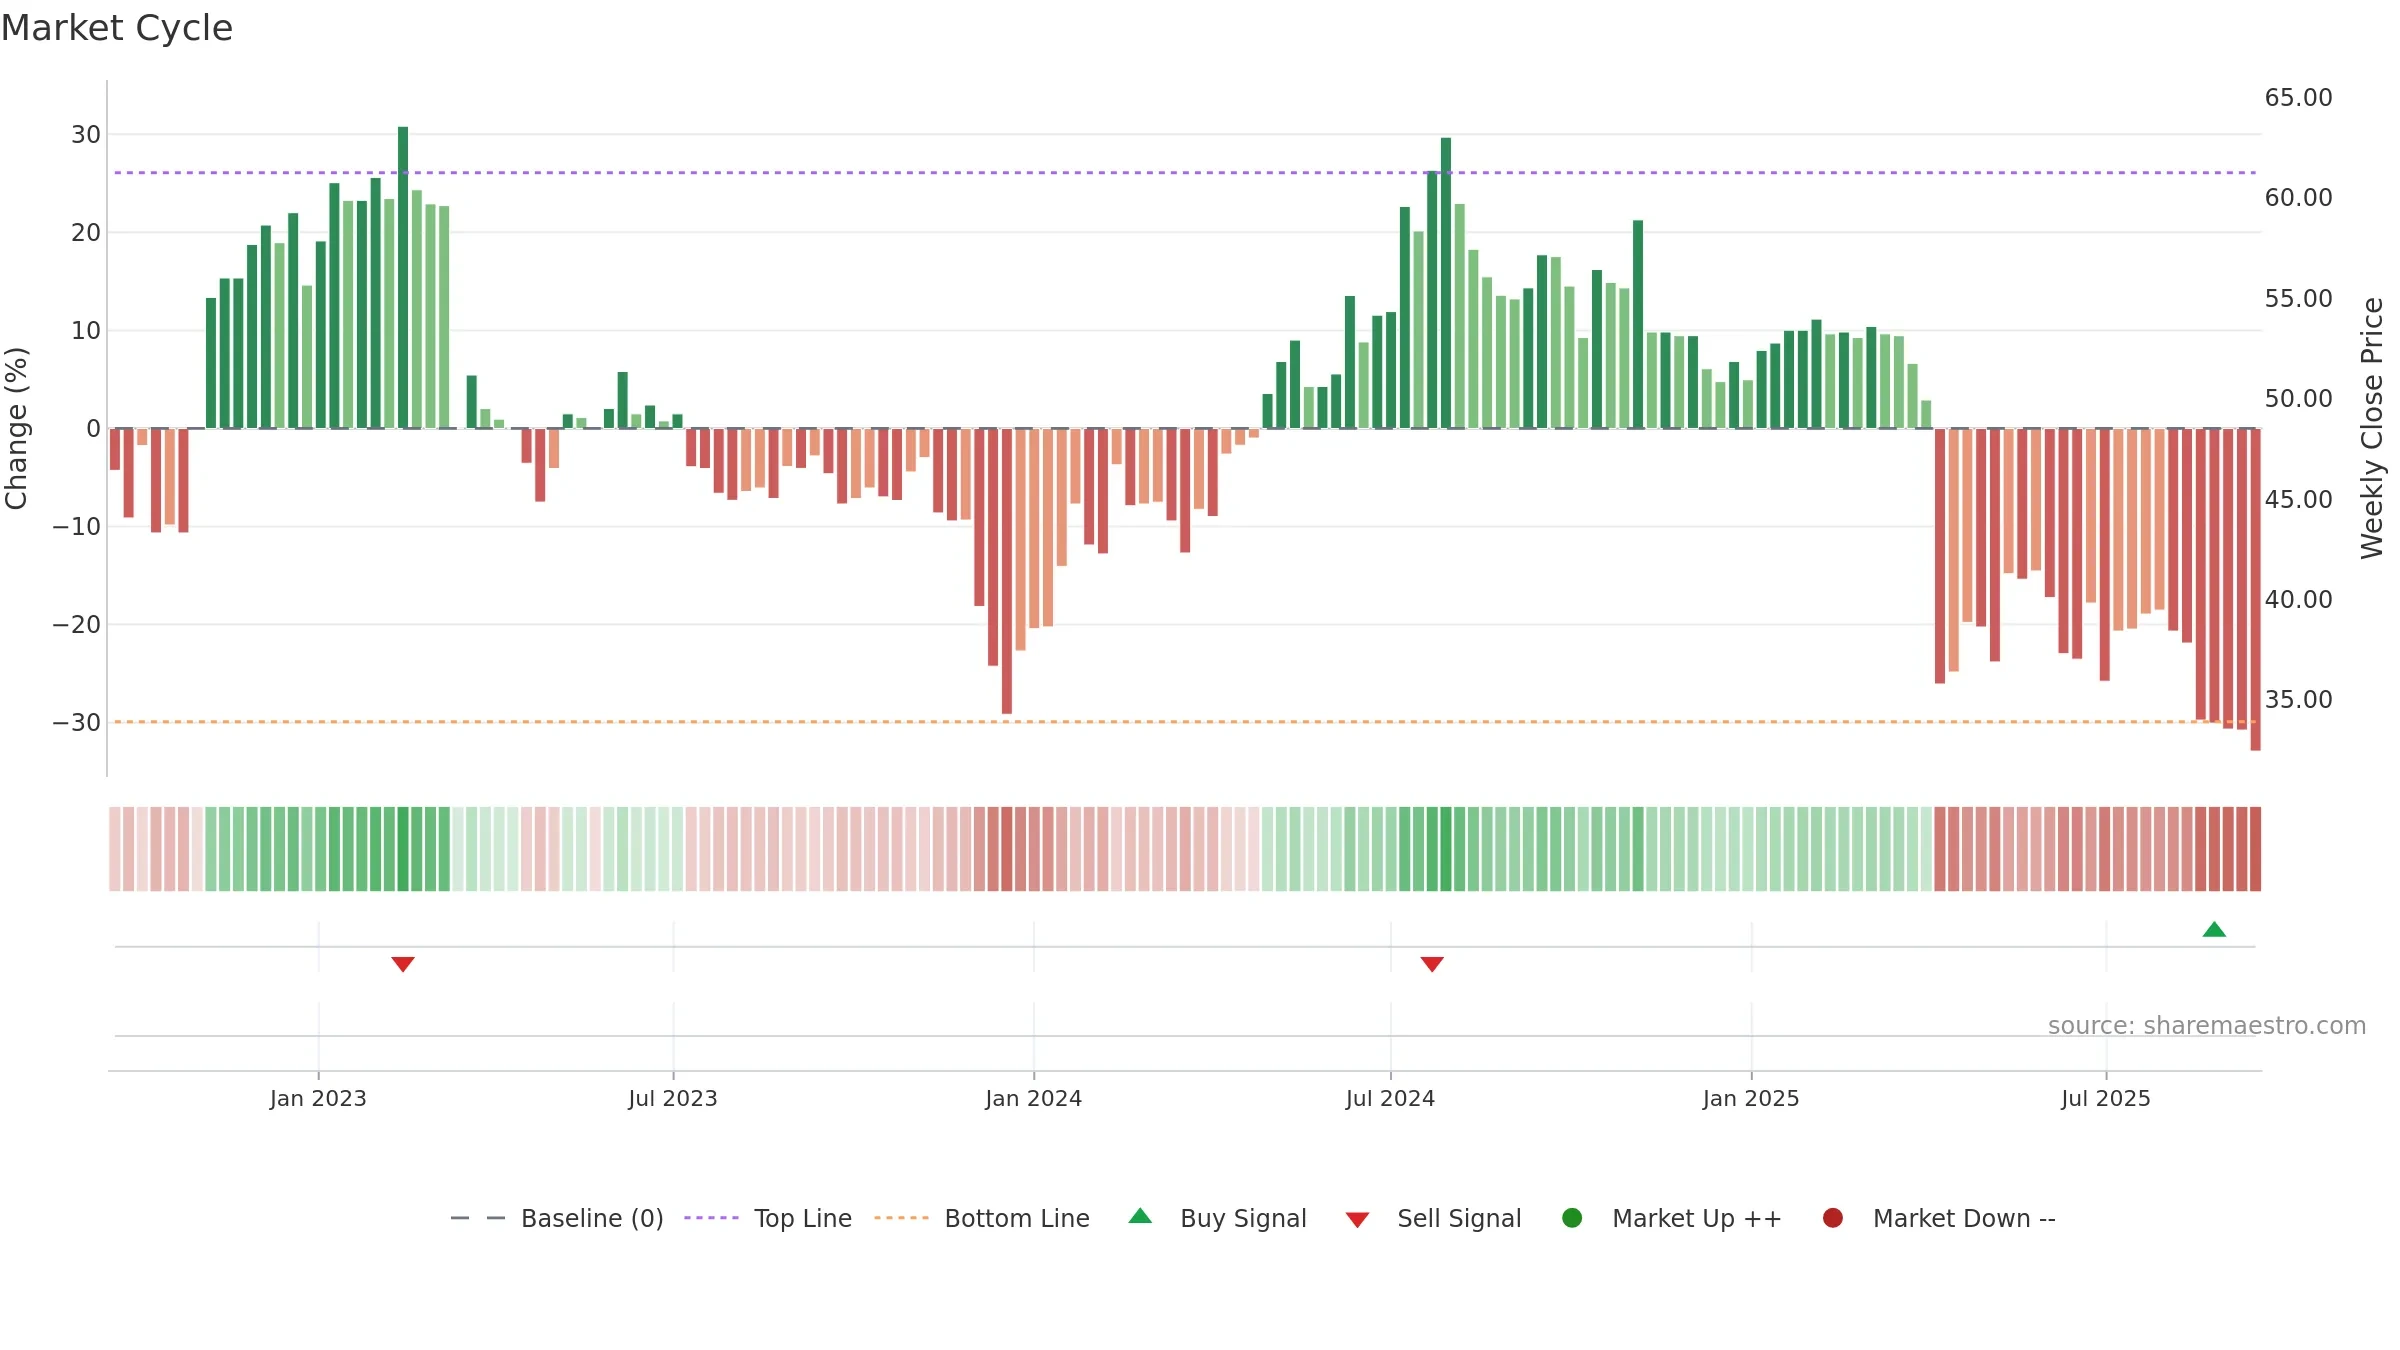Click the Buy Signal legend label
This screenshot has width=2400, height=1350.
coord(1243,1218)
